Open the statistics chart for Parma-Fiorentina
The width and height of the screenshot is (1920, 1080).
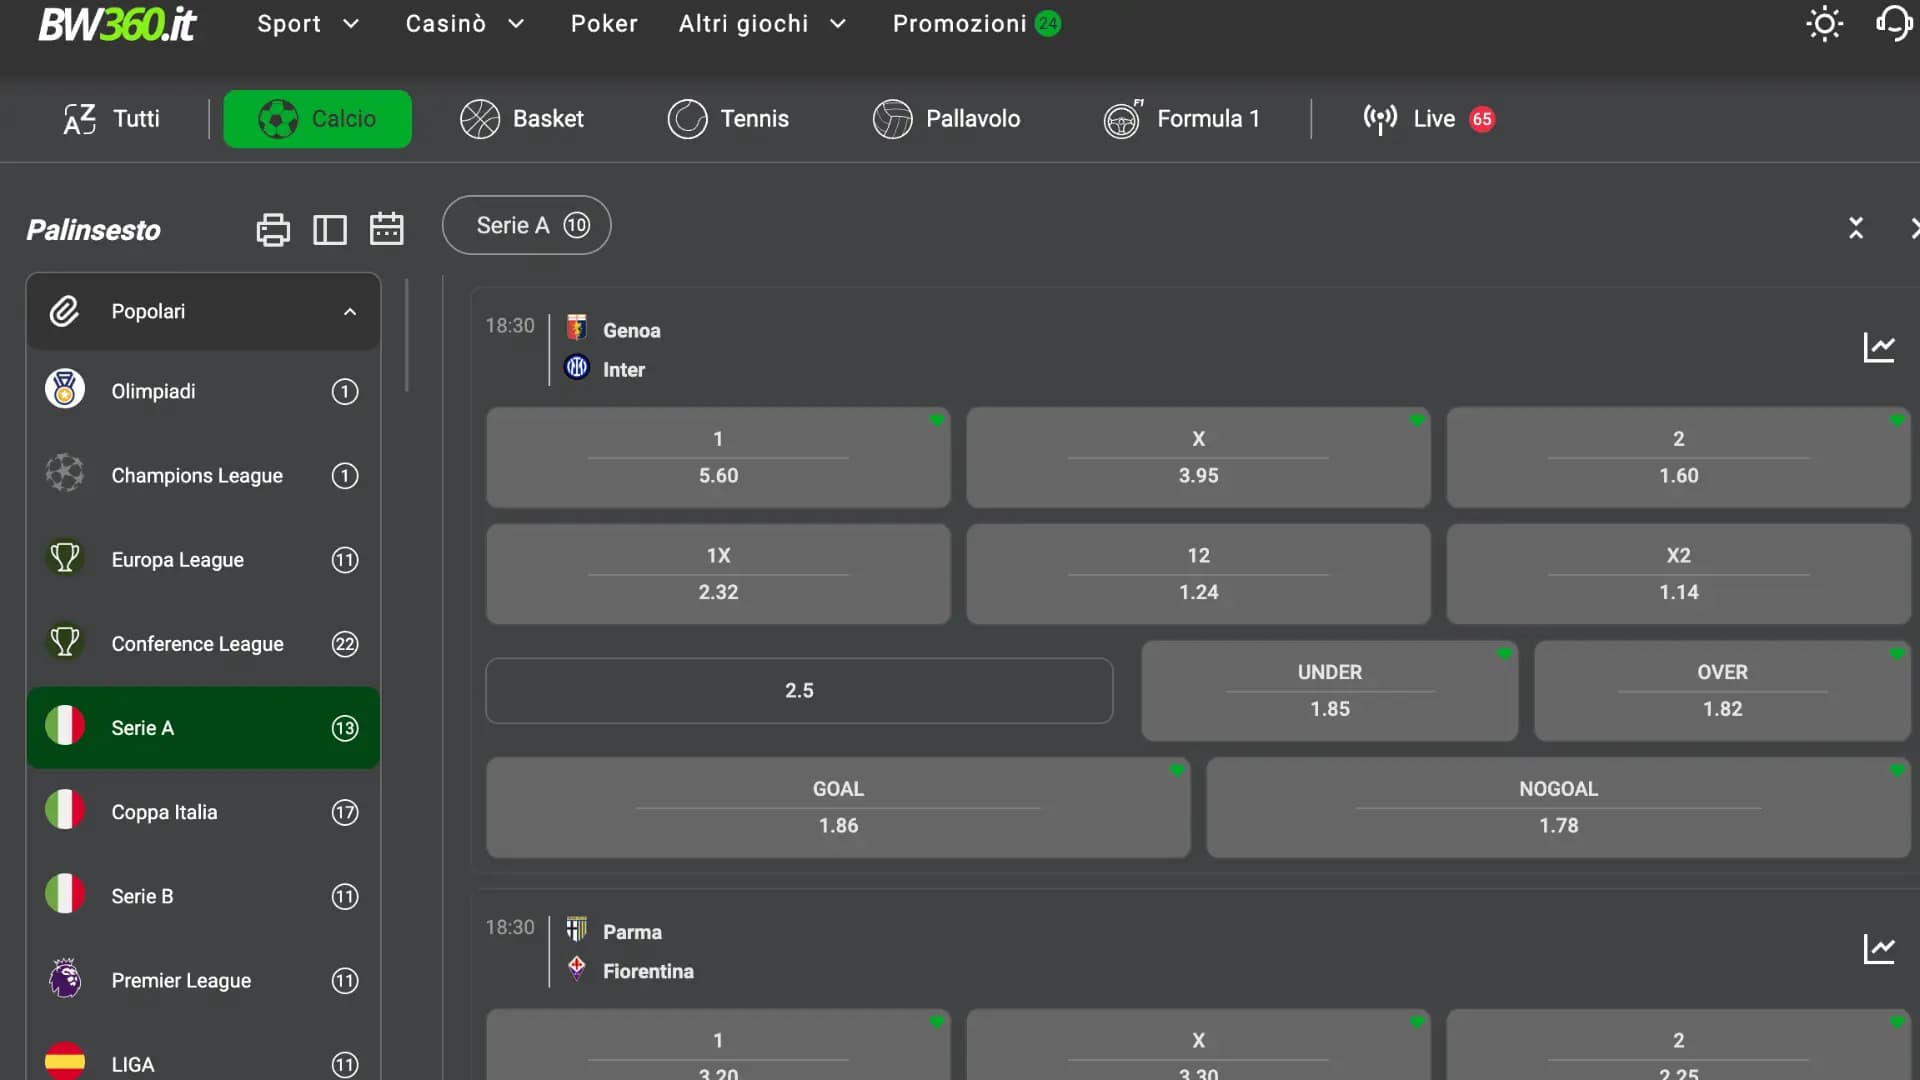pyautogui.click(x=1878, y=949)
